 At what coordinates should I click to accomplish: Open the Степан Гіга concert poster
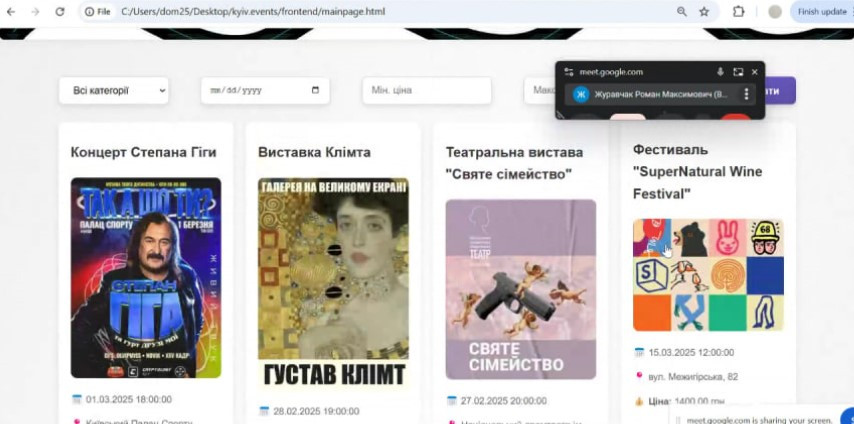click(x=146, y=277)
